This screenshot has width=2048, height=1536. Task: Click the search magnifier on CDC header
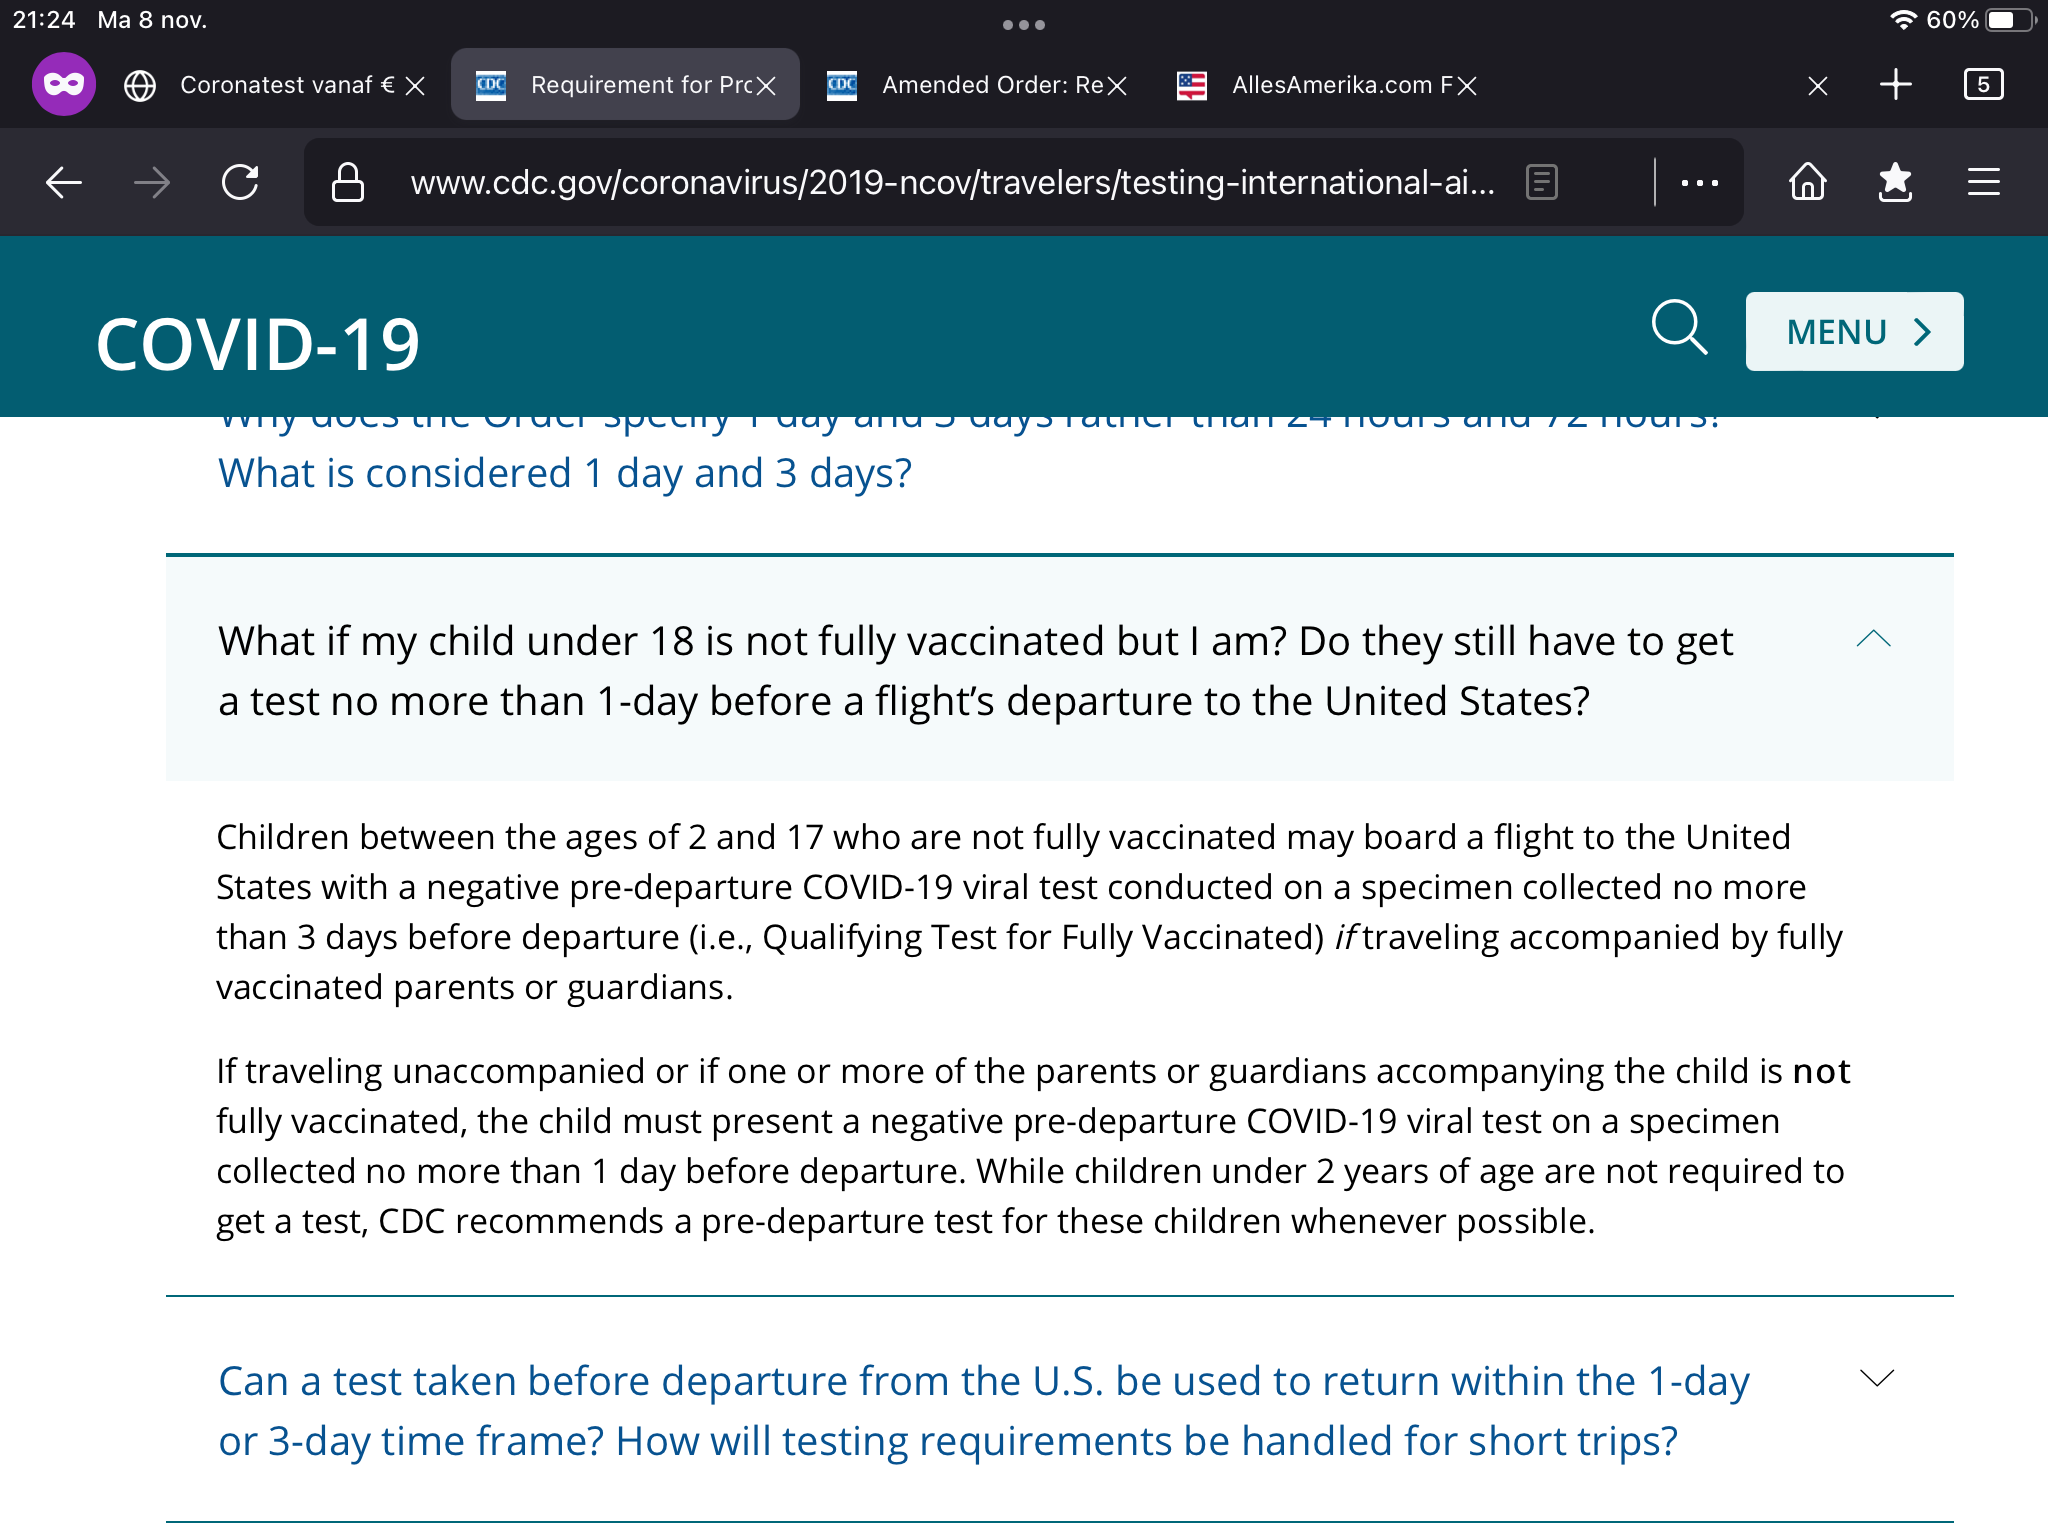click(1679, 328)
